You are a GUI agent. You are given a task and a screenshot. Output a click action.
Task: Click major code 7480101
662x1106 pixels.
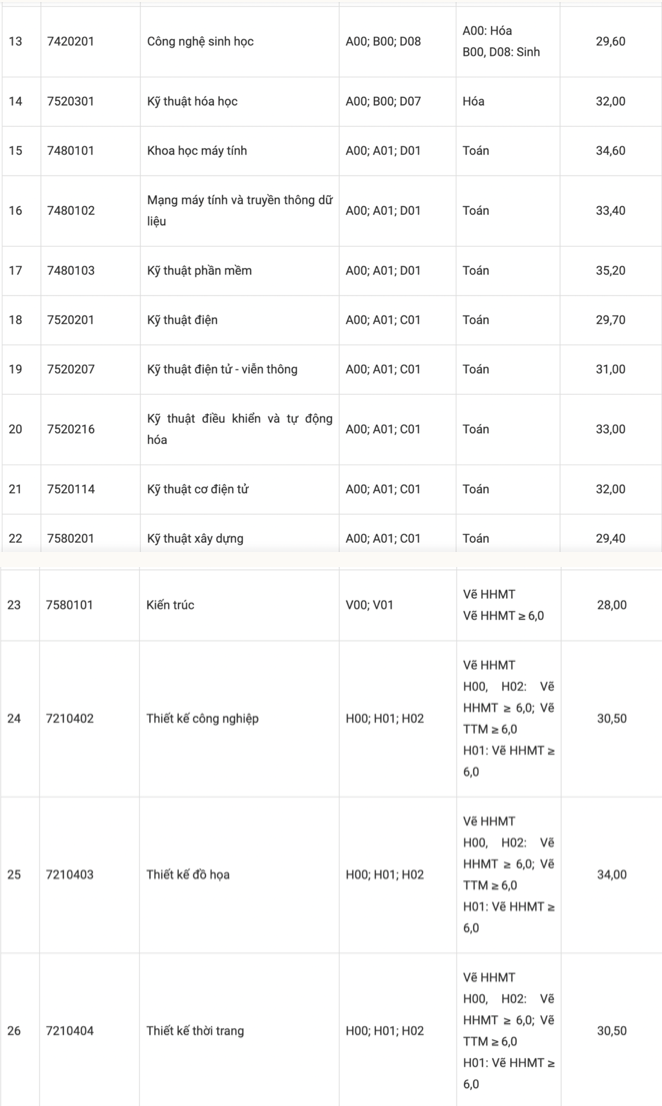pos(71,151)
